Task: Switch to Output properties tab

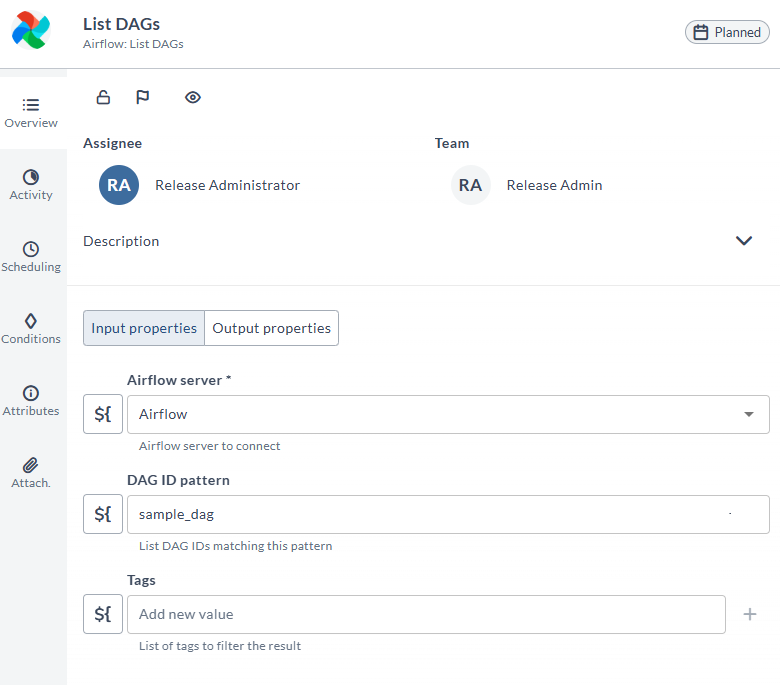Action: click(x=271, y=328)
